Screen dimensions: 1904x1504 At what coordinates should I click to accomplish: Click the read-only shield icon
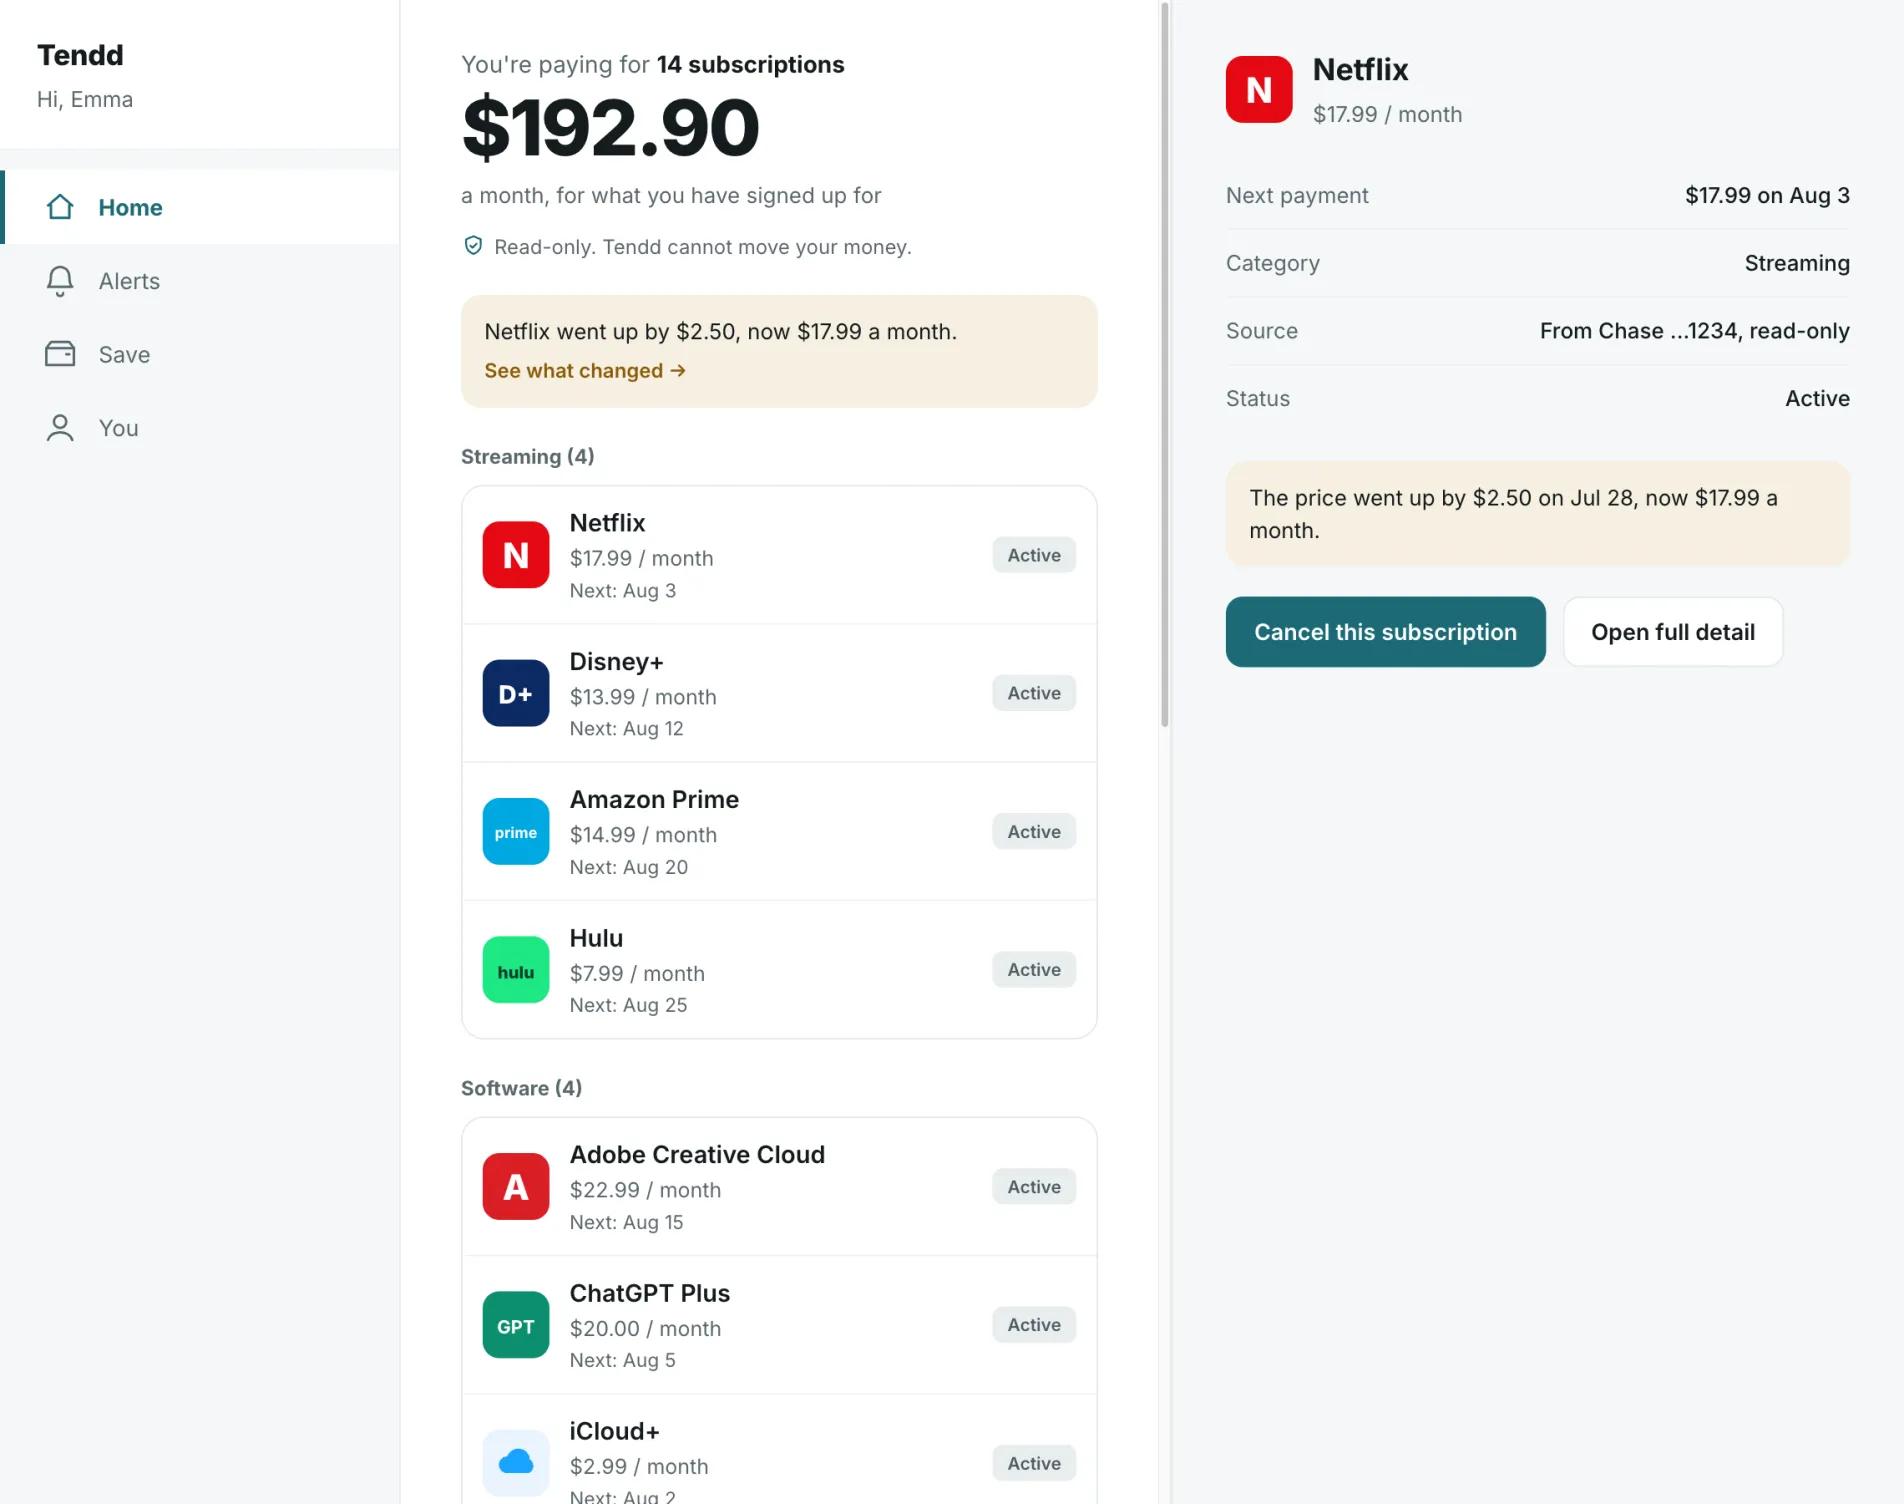(x=473, y=246)
